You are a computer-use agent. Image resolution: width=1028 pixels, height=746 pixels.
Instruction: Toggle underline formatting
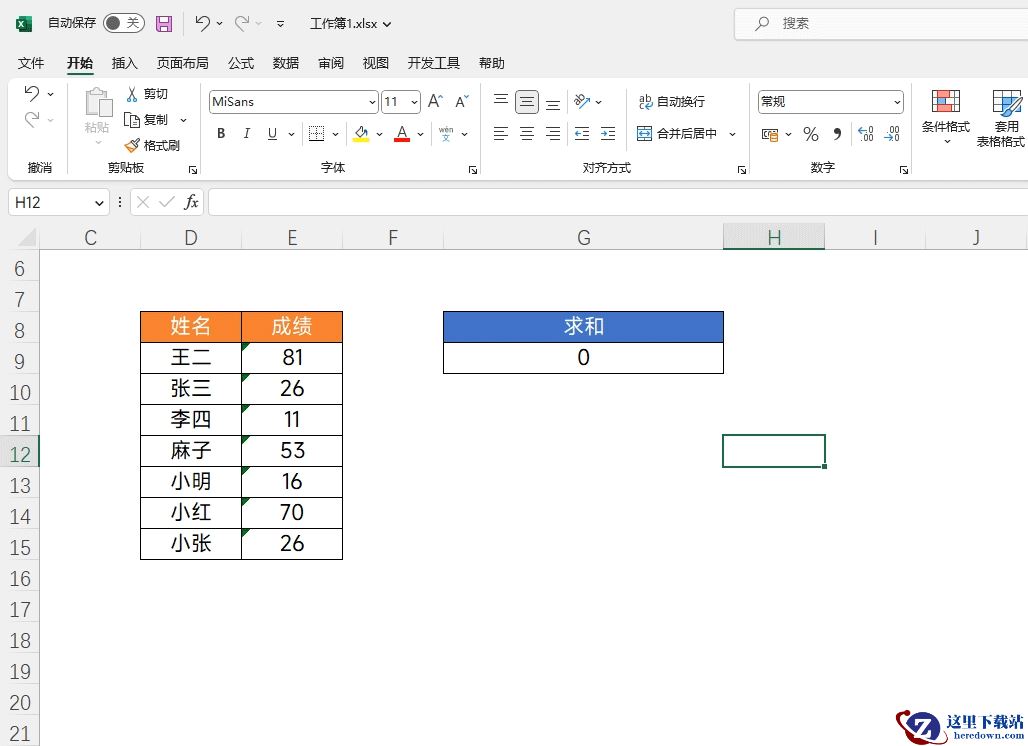click(x=272, y=134)
